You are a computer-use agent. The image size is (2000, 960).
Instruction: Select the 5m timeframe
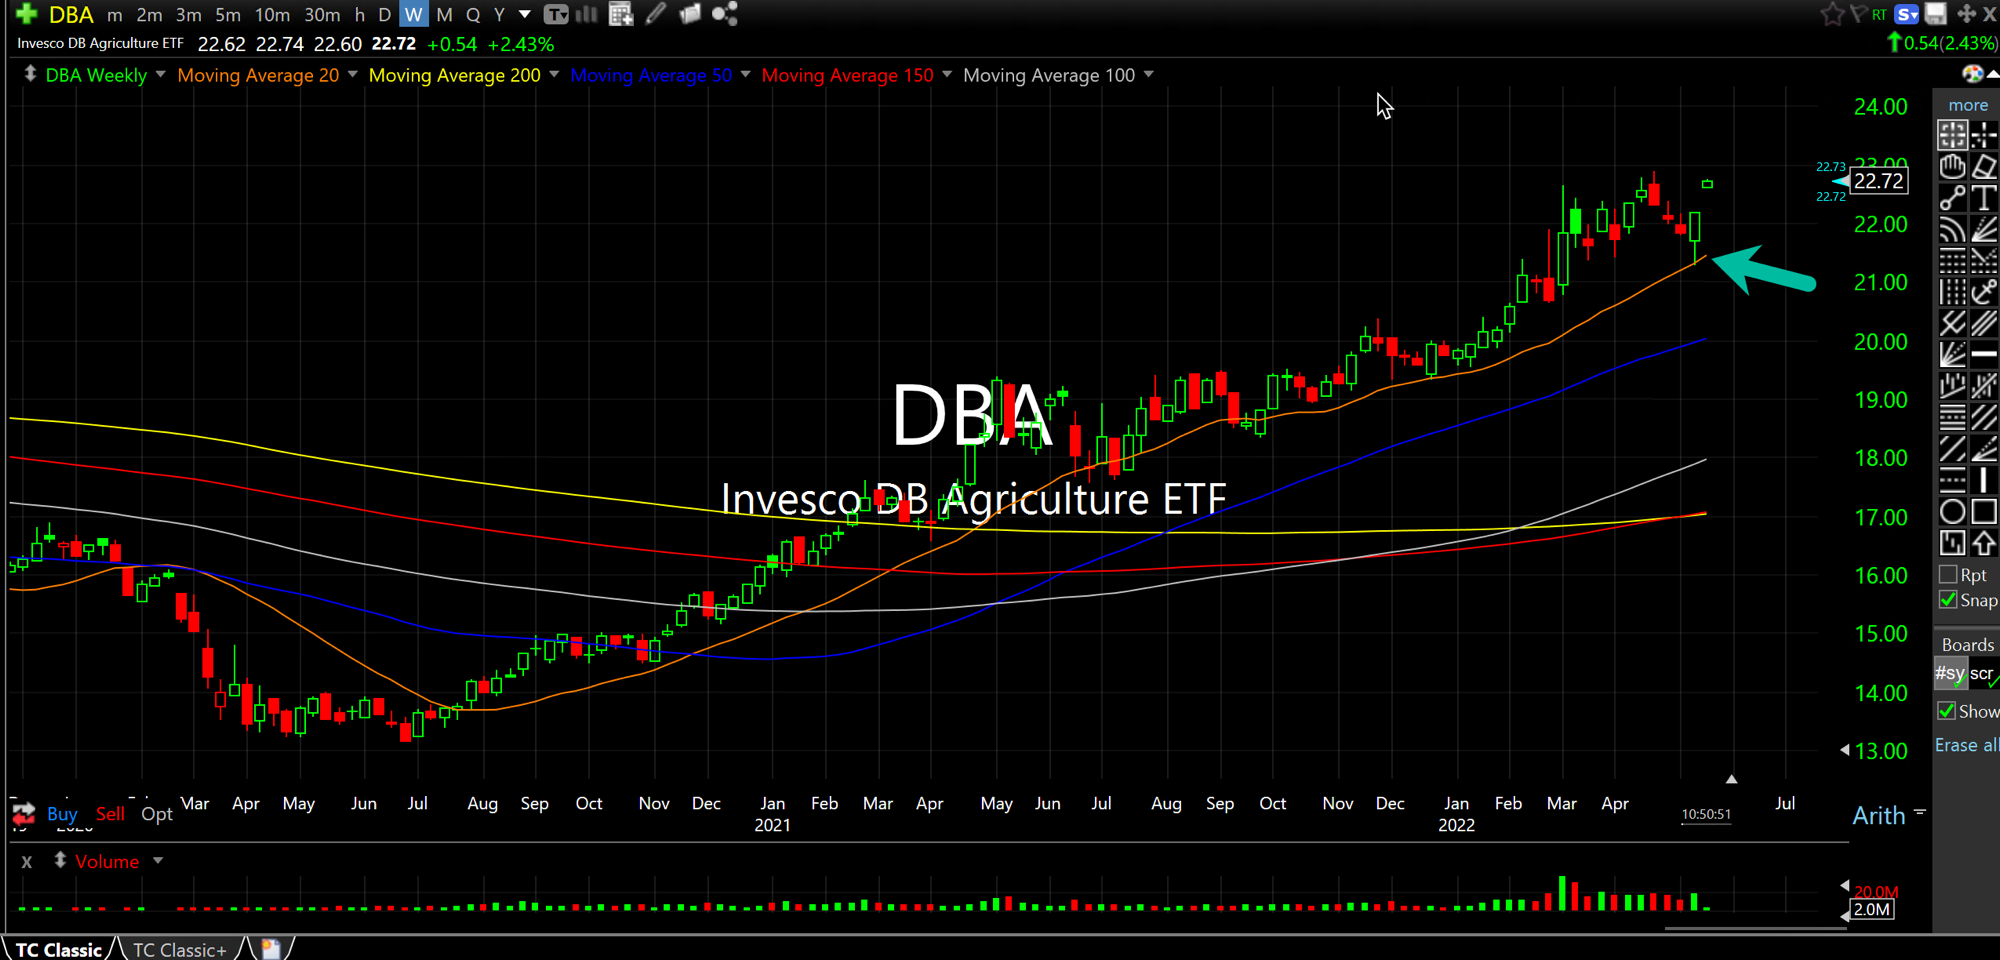228,15
